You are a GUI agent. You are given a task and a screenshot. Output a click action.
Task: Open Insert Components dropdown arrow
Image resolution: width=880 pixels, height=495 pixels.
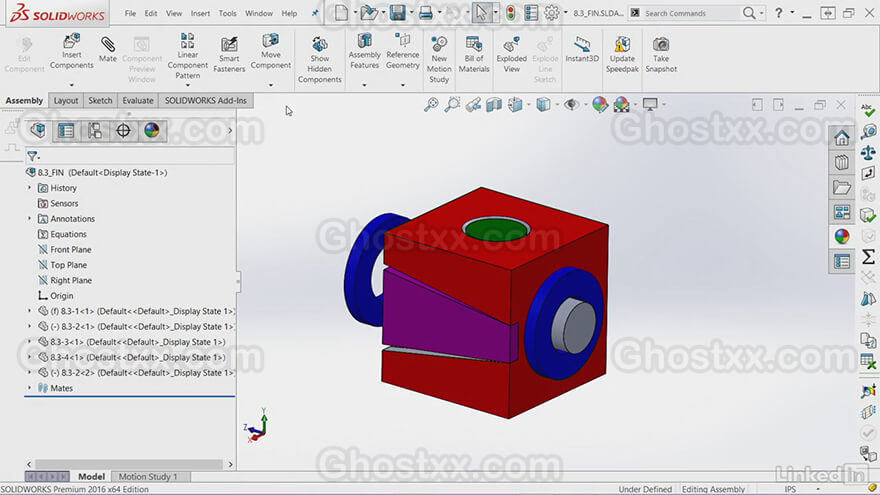pyautogui.click(x=72, y=85)
